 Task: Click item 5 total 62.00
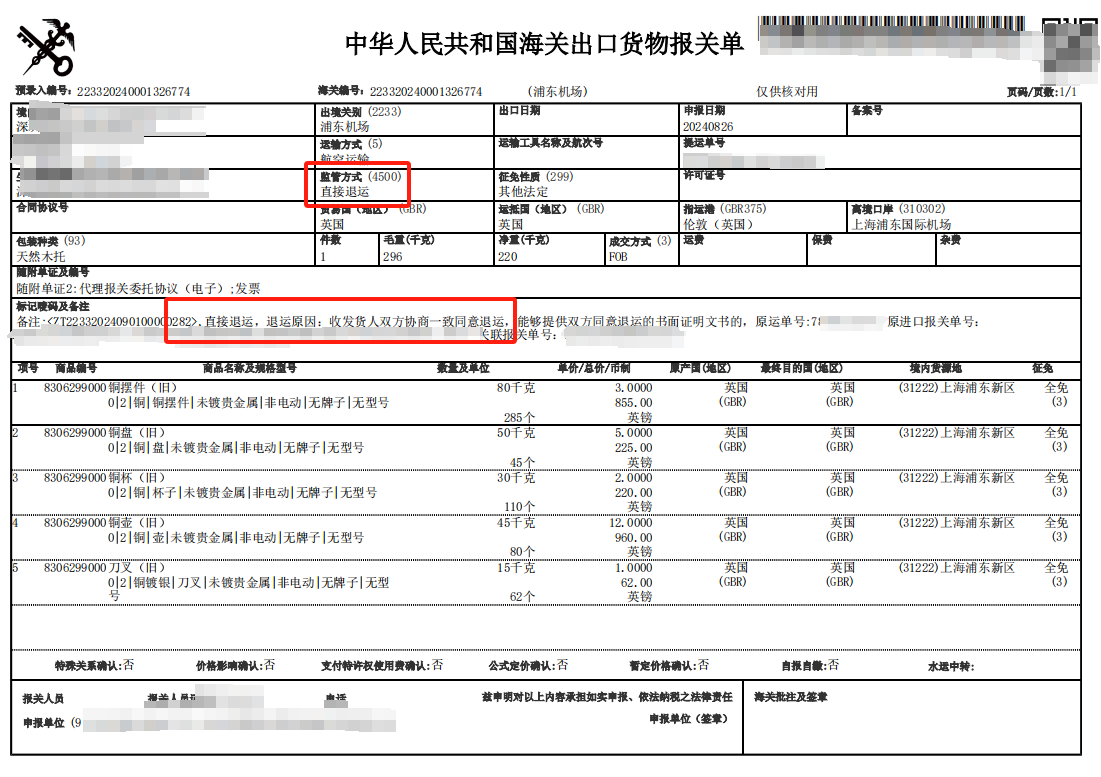coord(636,583)
